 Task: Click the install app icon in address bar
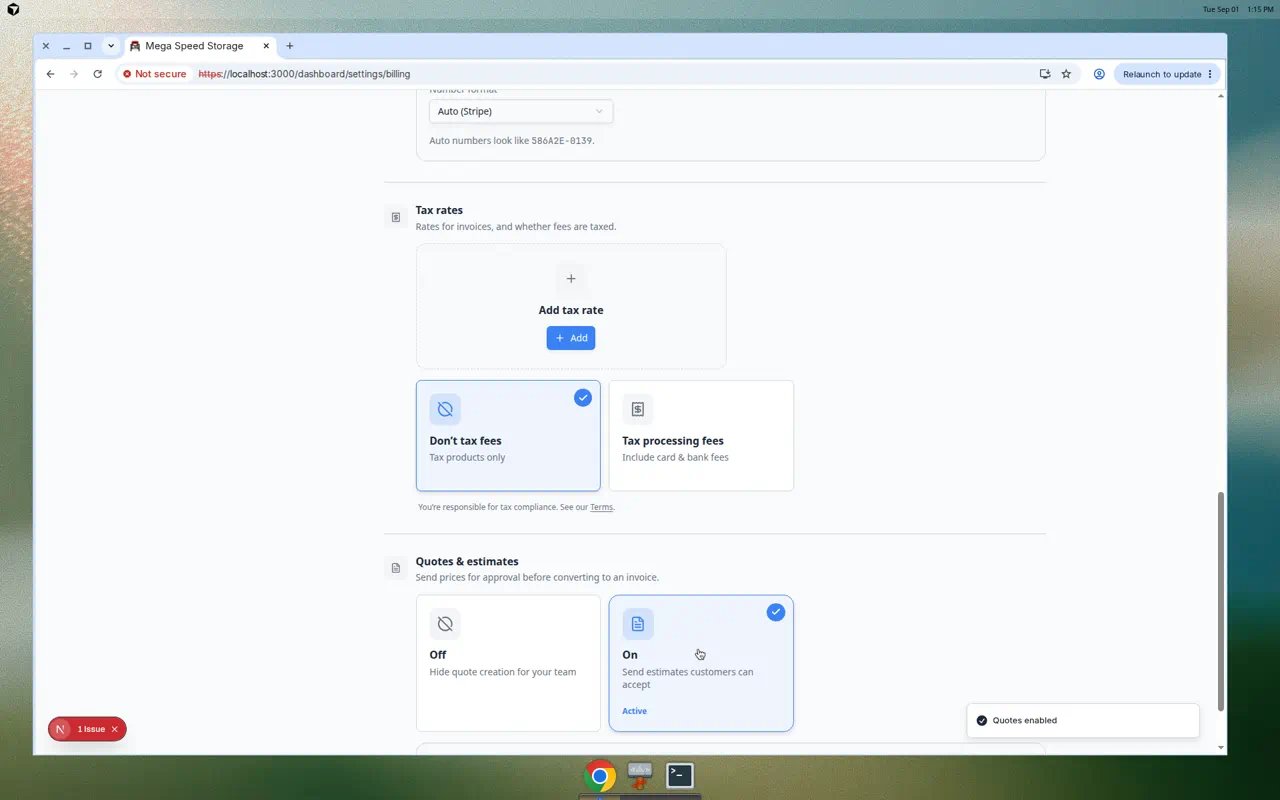click(x=1045, y=74)
